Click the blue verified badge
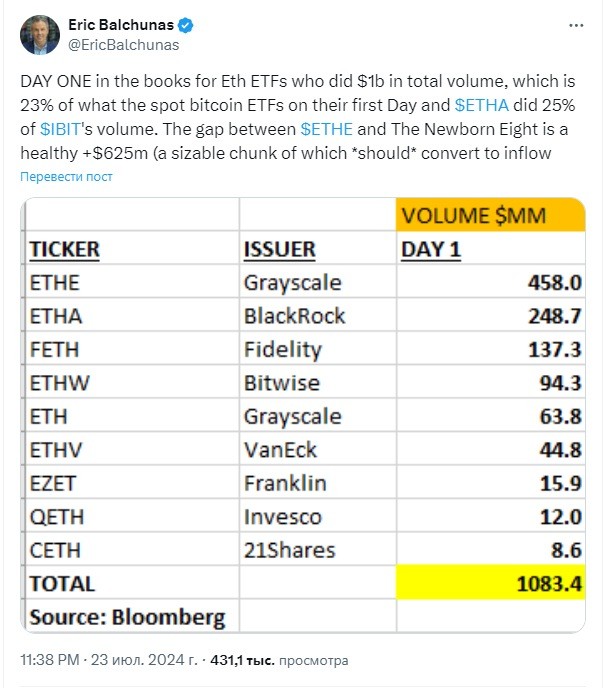604x688 pixels. pyautogui.click(x=186, y=25)
